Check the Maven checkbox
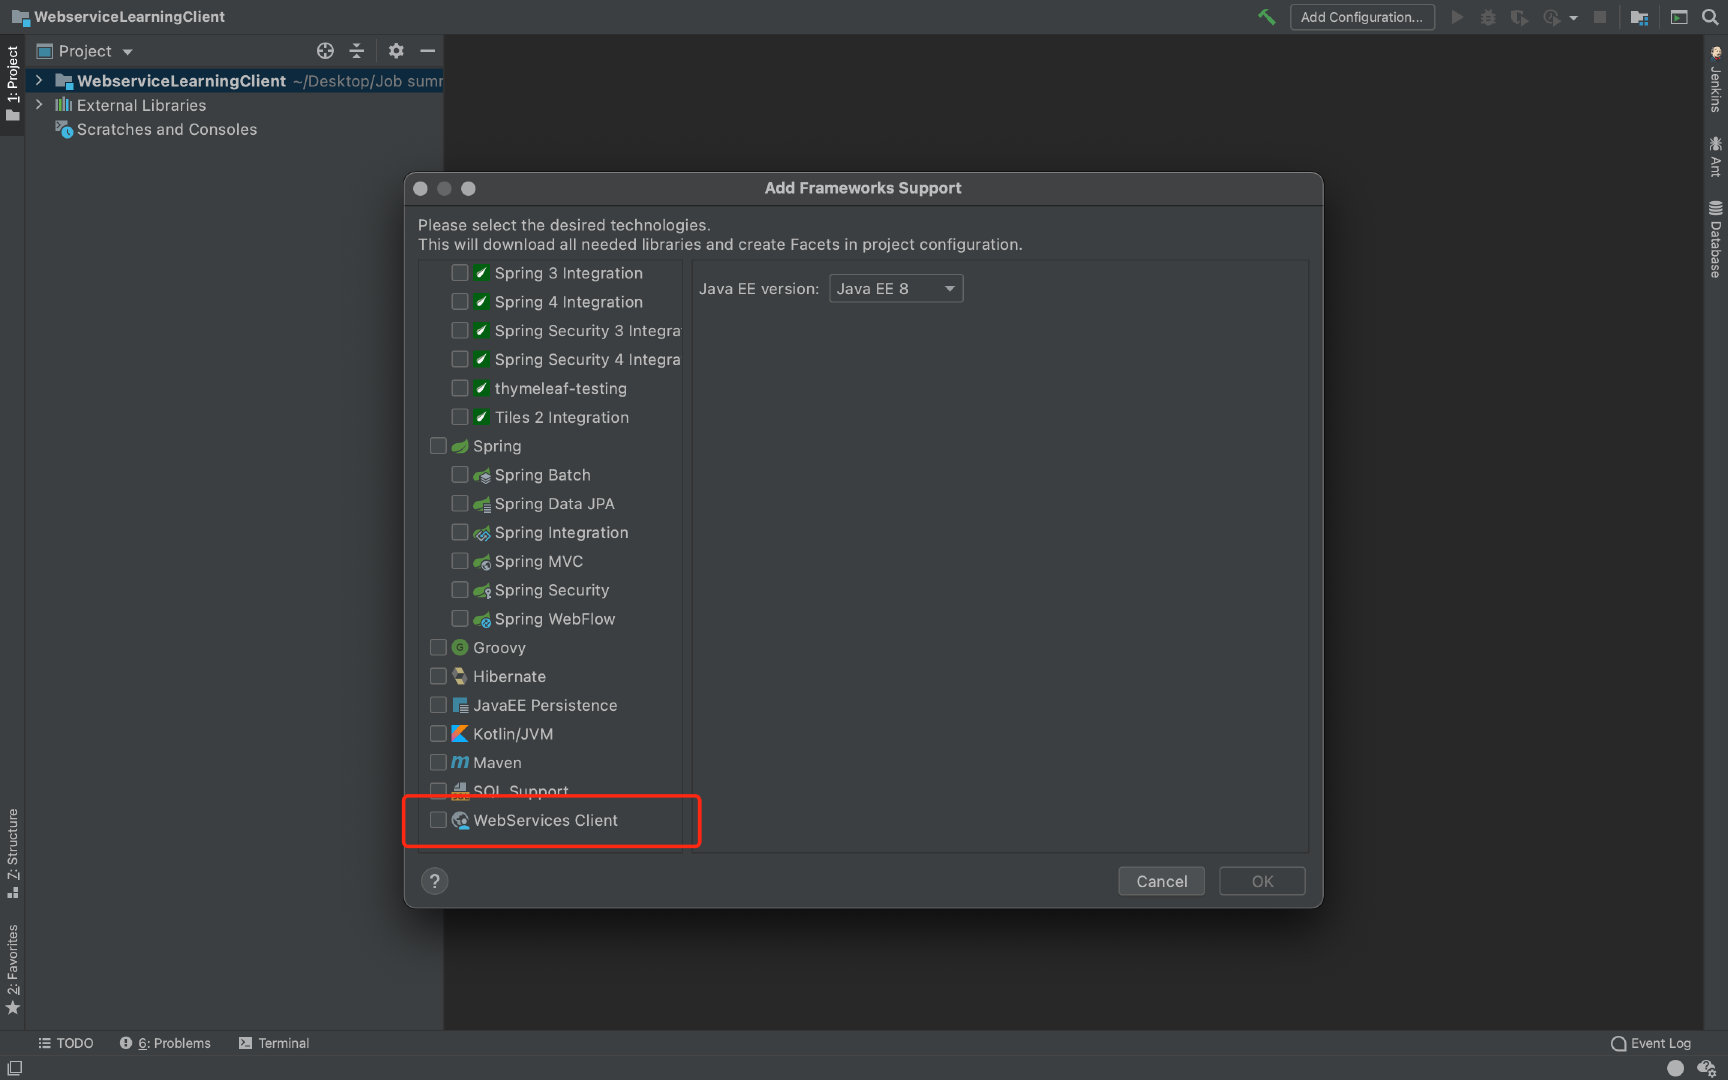 point(438,763)
